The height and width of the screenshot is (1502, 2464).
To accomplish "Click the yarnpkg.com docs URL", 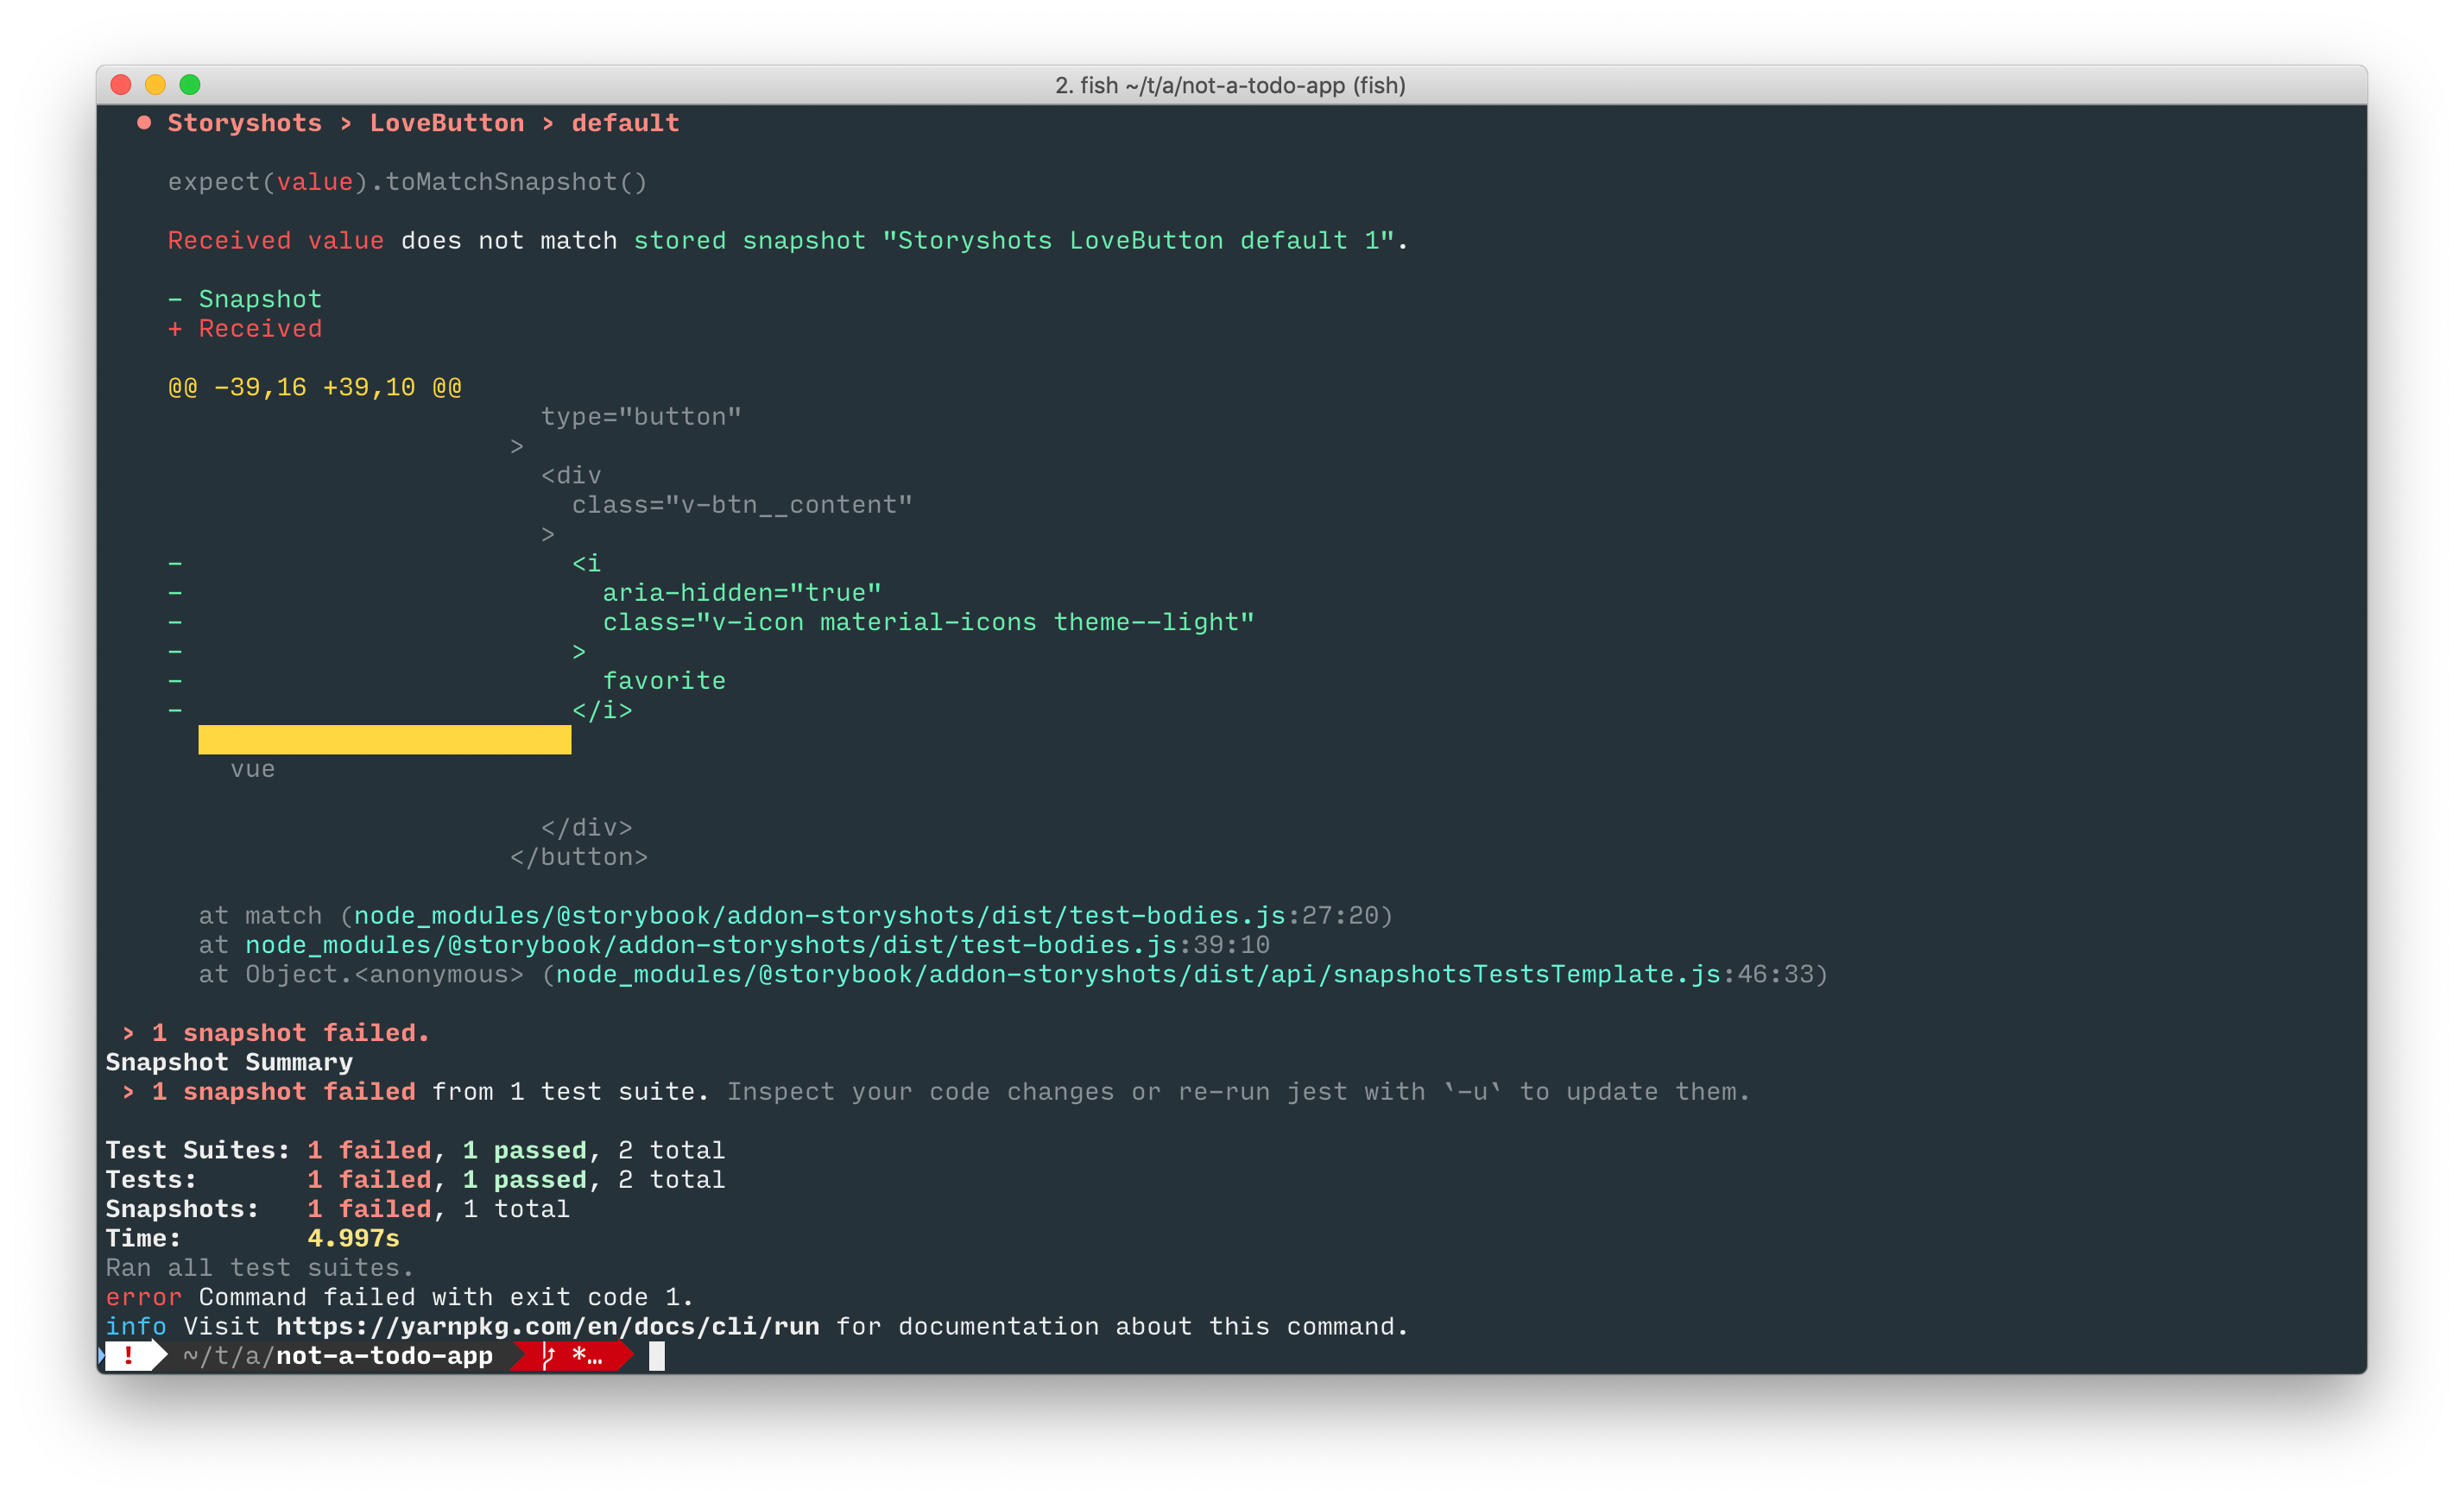I will [547, 1326].
